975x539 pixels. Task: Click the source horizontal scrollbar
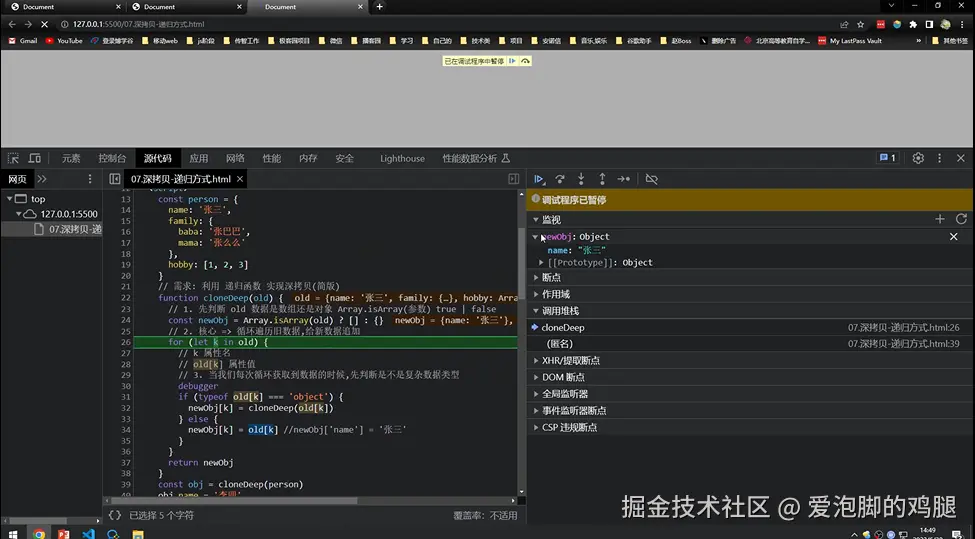233,500
